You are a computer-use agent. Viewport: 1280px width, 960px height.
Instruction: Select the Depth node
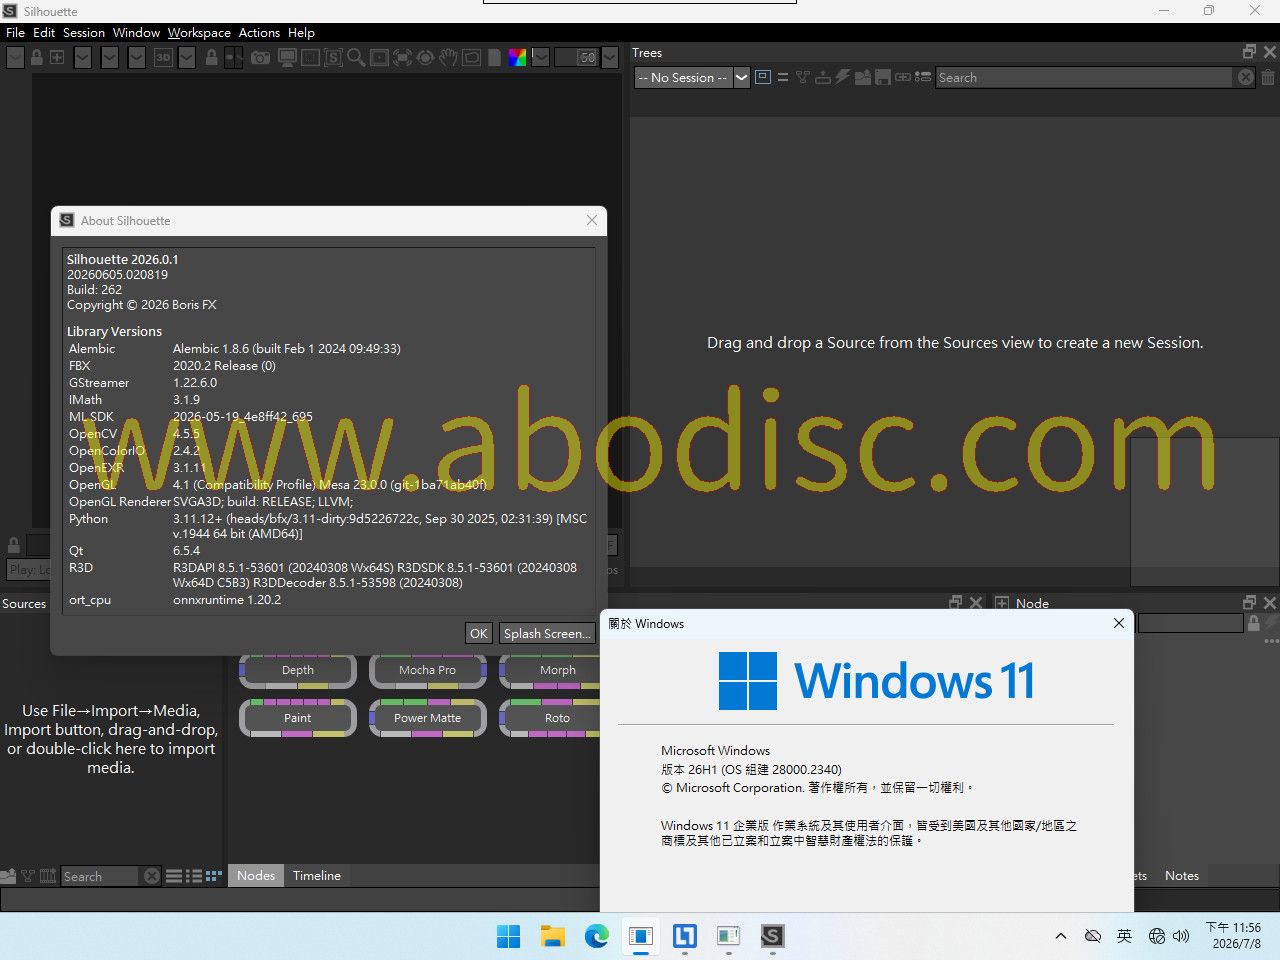(x=298, y=670)
